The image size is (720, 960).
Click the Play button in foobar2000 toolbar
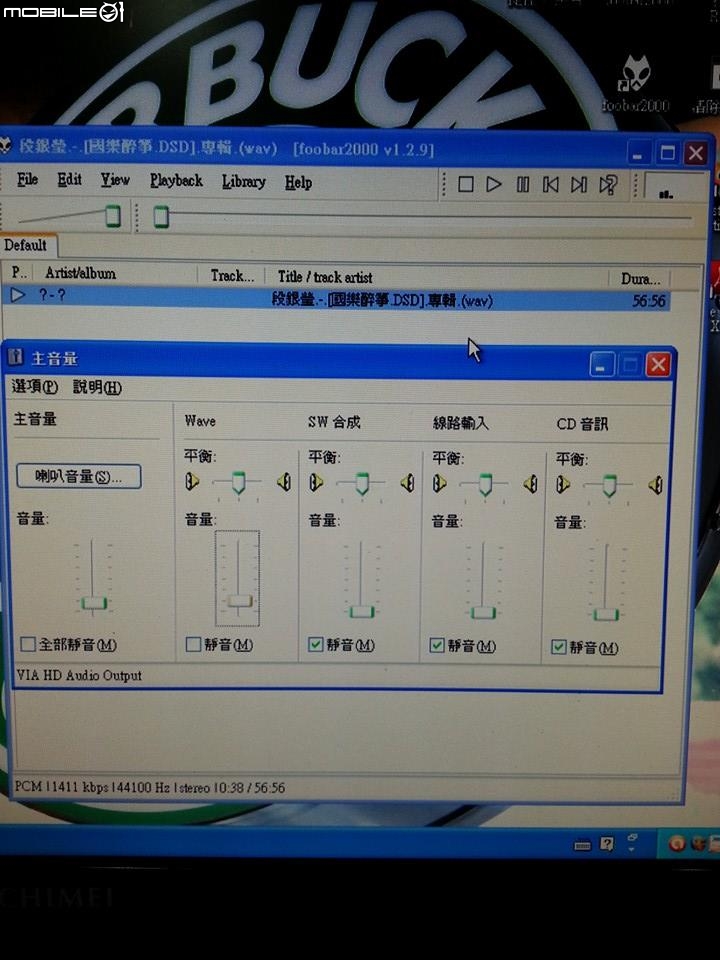click(x=493, y=184)
